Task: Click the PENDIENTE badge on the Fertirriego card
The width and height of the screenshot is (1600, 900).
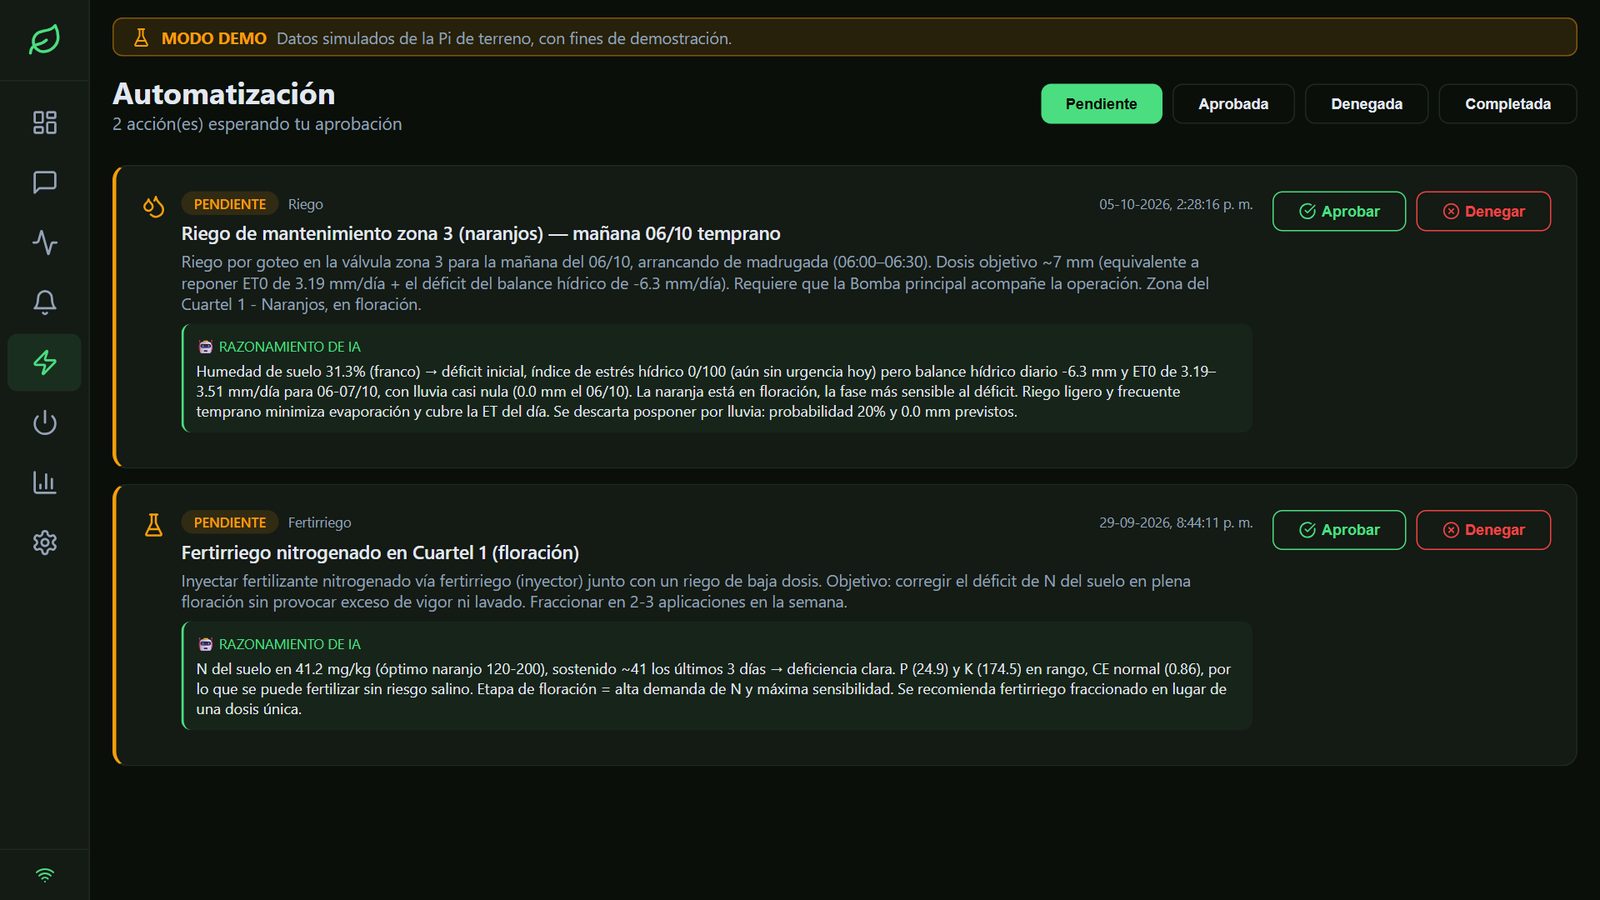Action: click(x=230, y=523)
